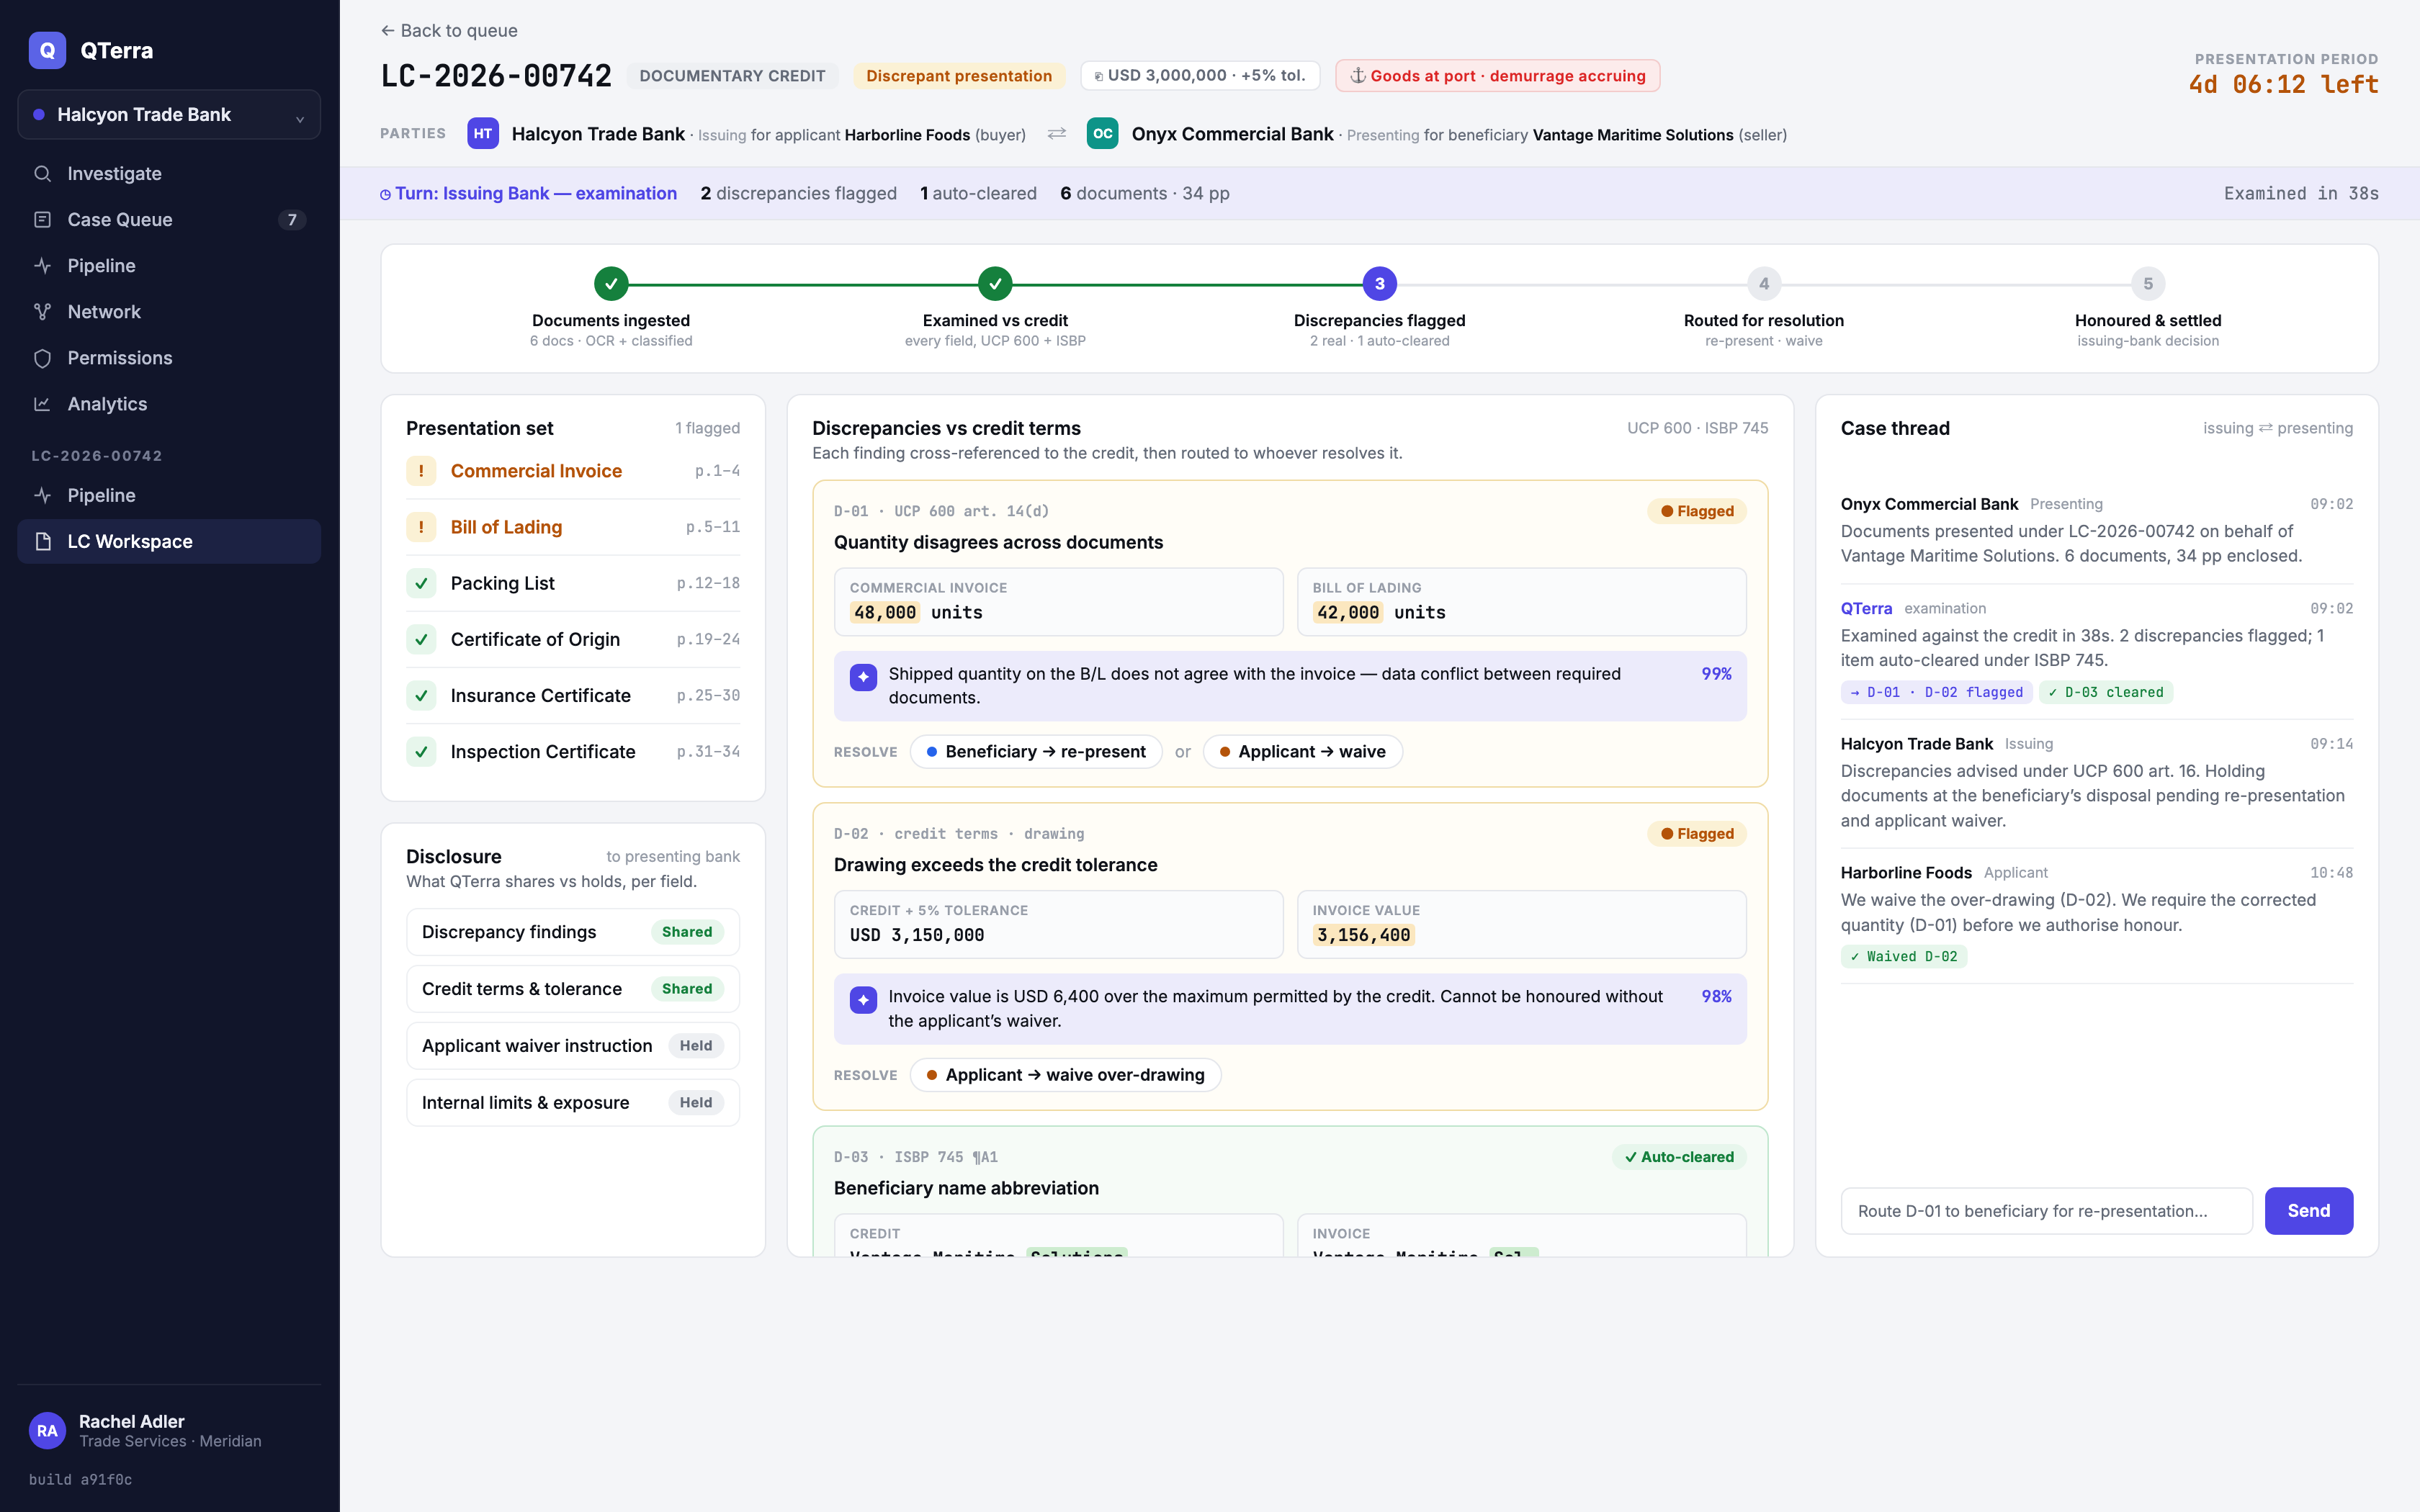This screenshot has width=2420, height=1512.
Task: Select the Documents ingested step marker
Action: click(x=611, y=284)
